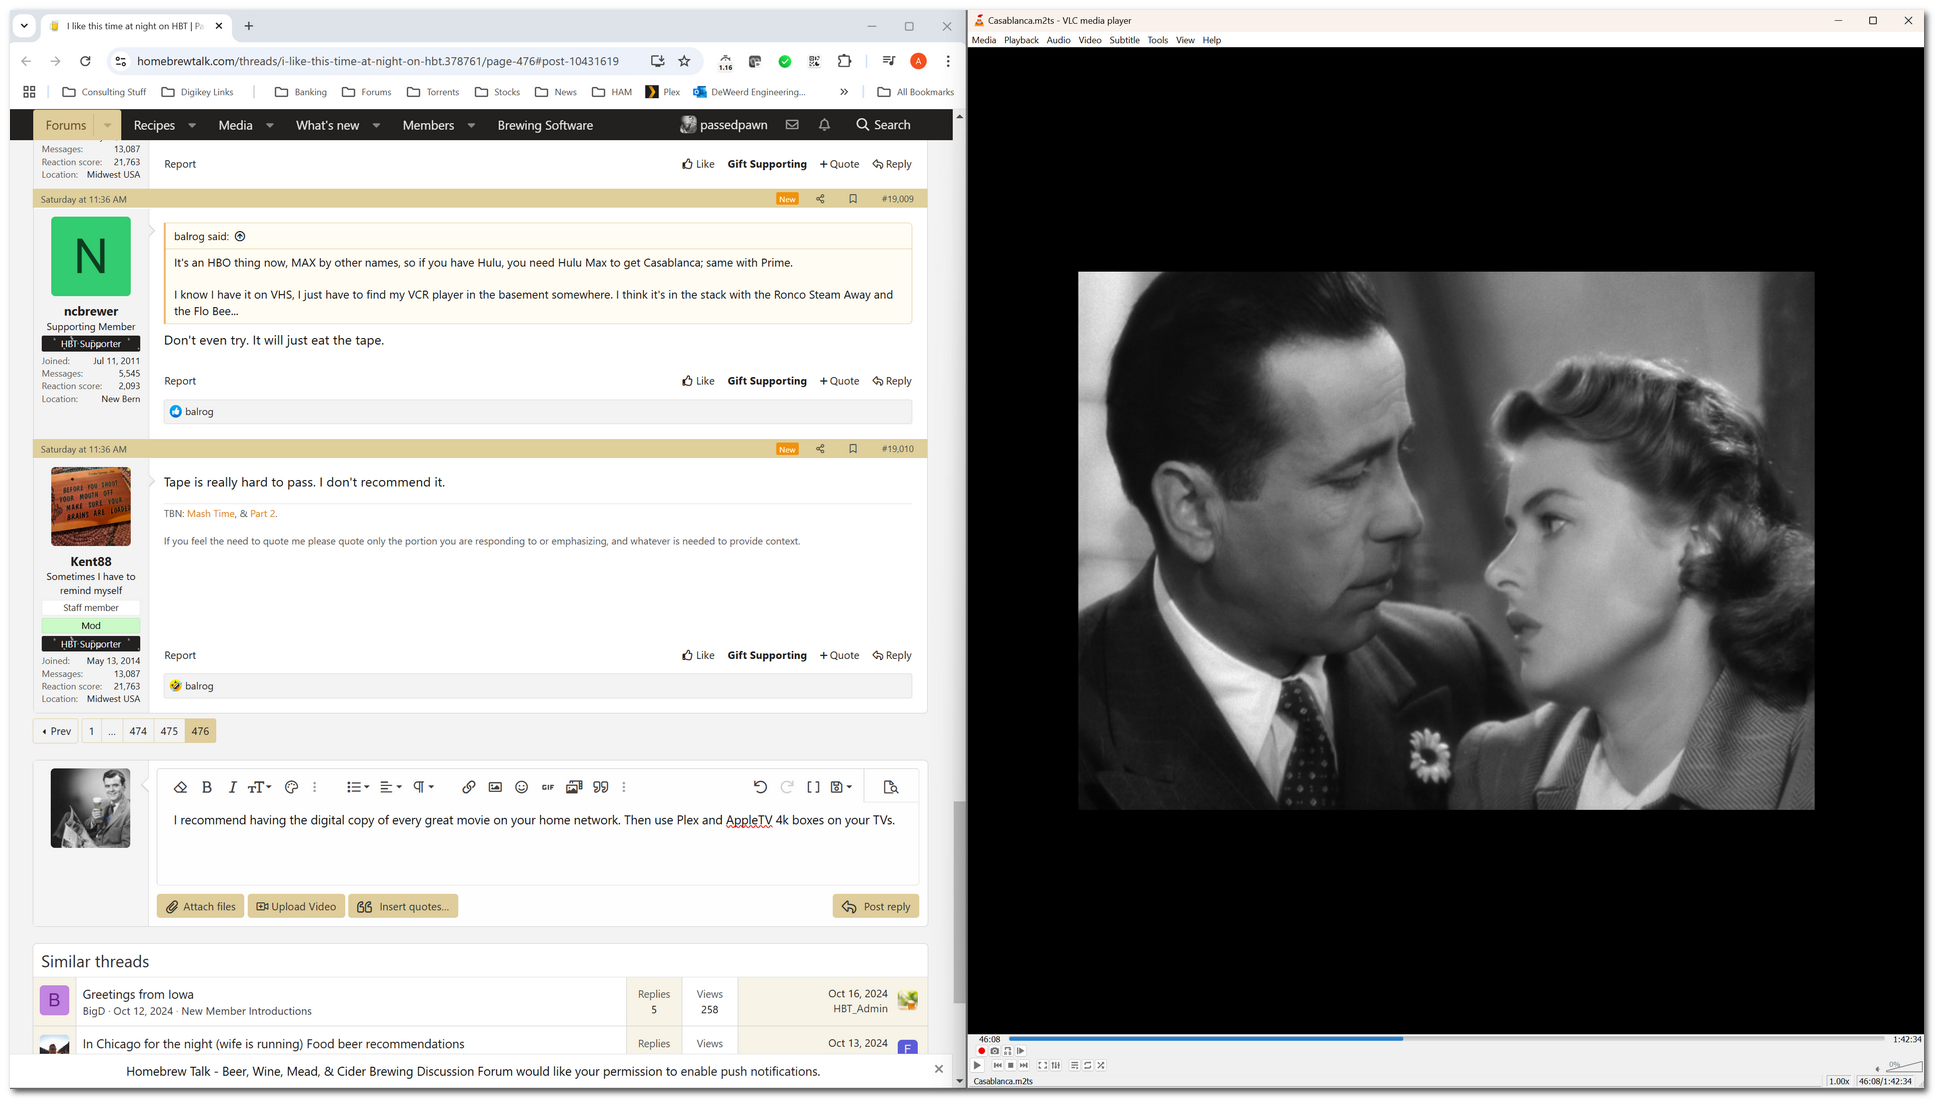The height and width of the screenshot is (1100, 1935).
Task: Show extended settings equalizer icon in VLC
Action: (1056, 1065)
